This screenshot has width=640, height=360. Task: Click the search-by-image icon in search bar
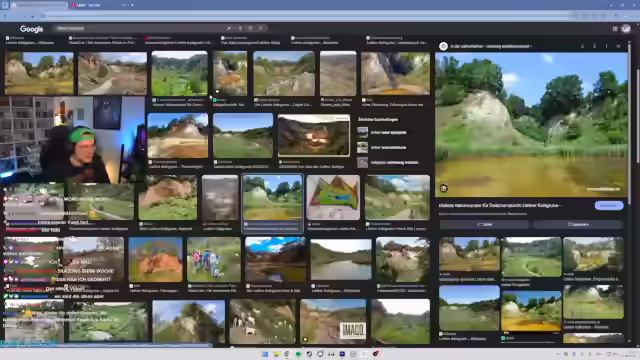250,28
